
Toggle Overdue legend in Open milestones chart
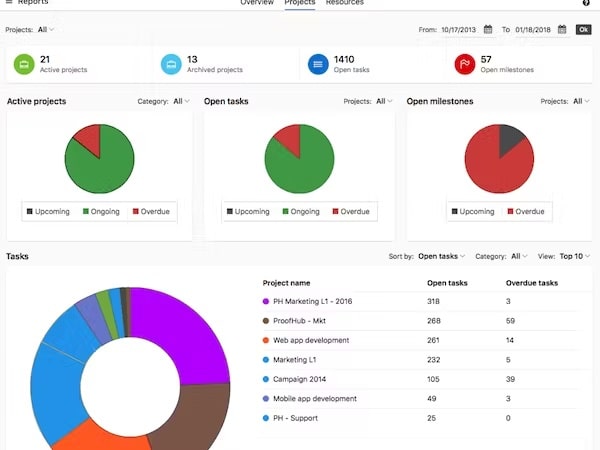(526, 211)
